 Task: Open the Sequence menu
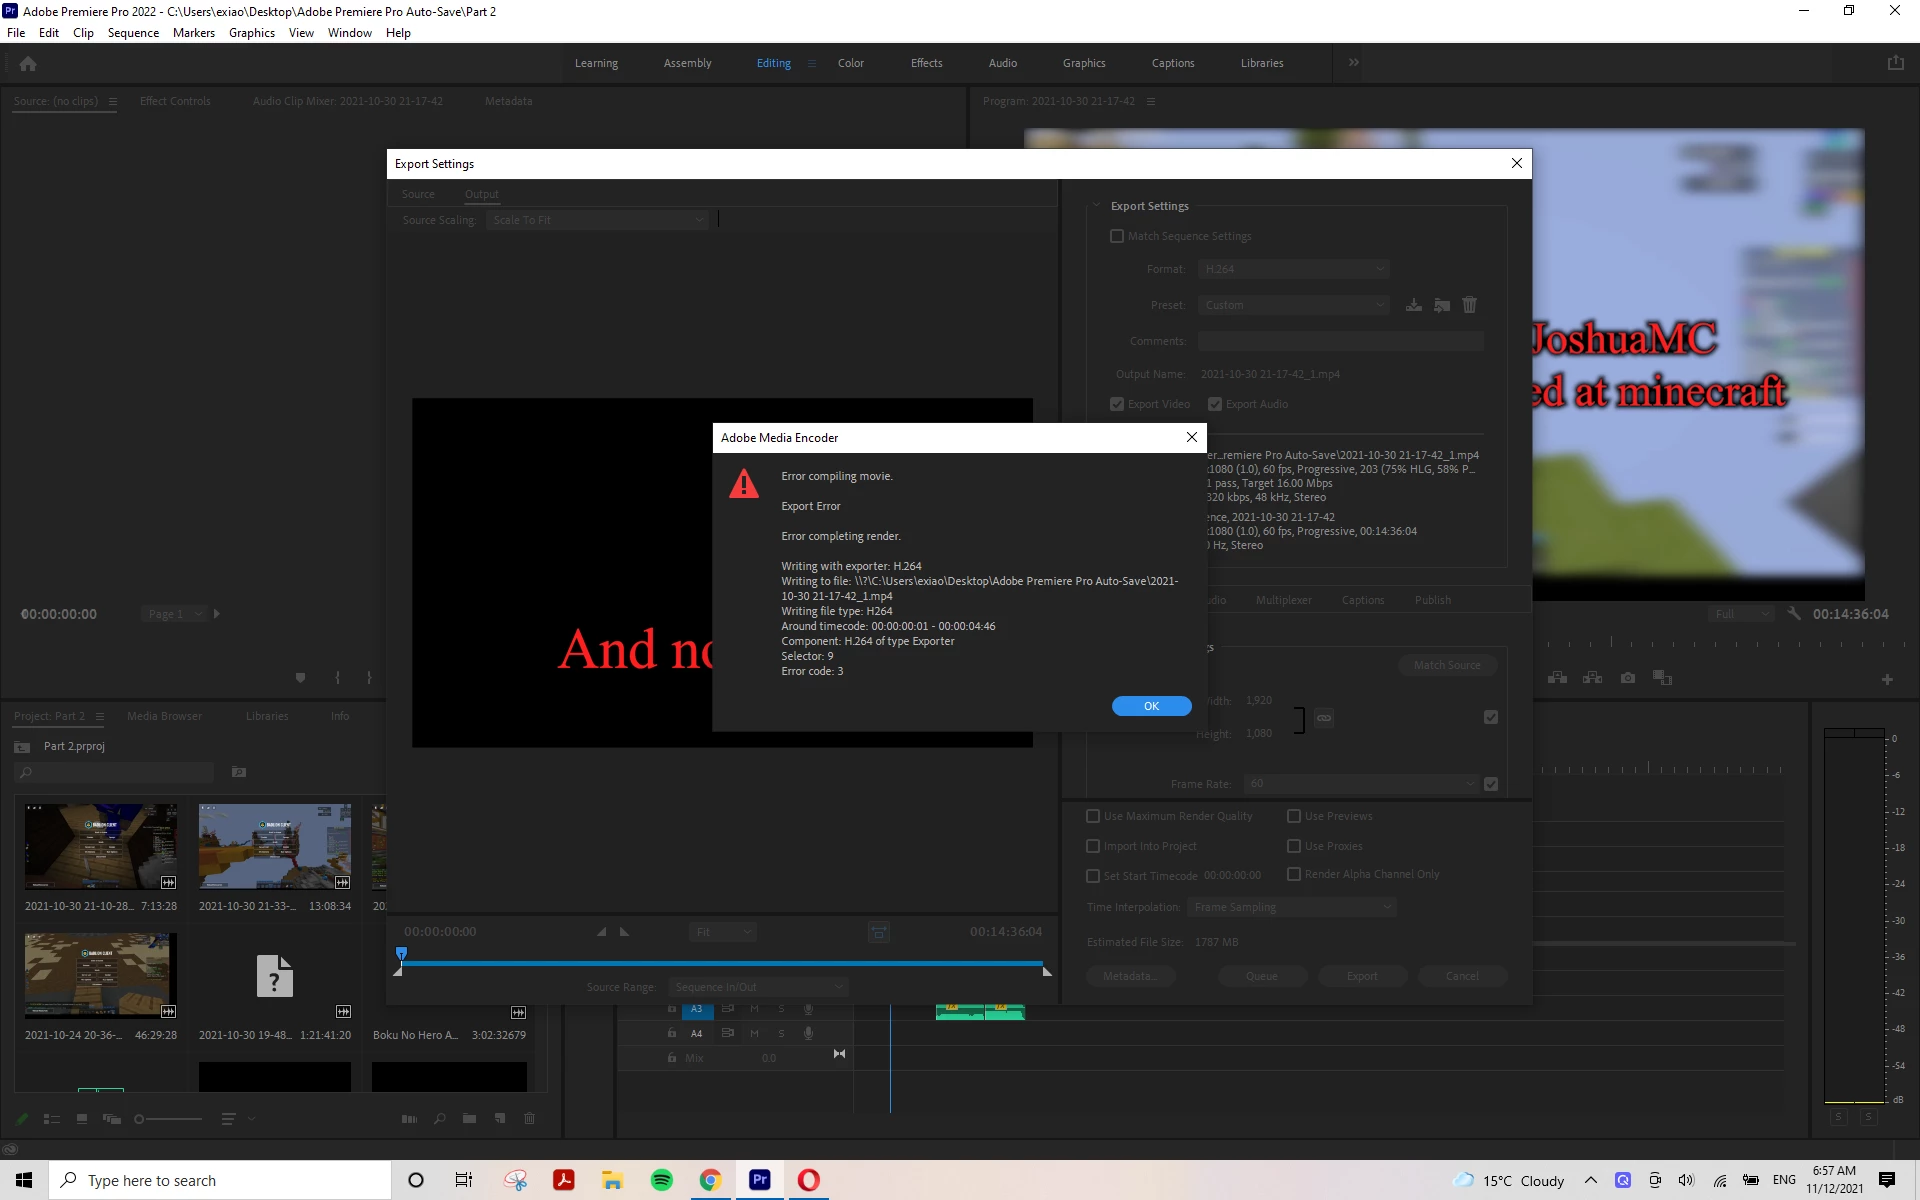(133, 33)
